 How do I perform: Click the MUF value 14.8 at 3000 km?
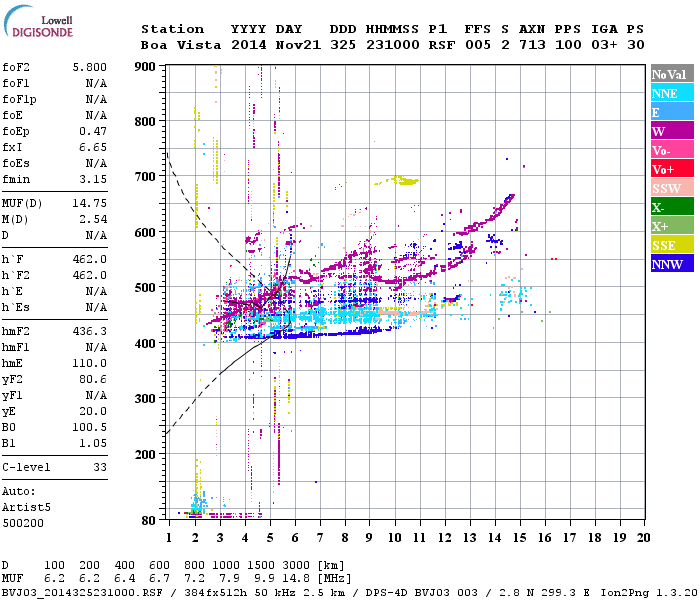[x=296, y=579]
